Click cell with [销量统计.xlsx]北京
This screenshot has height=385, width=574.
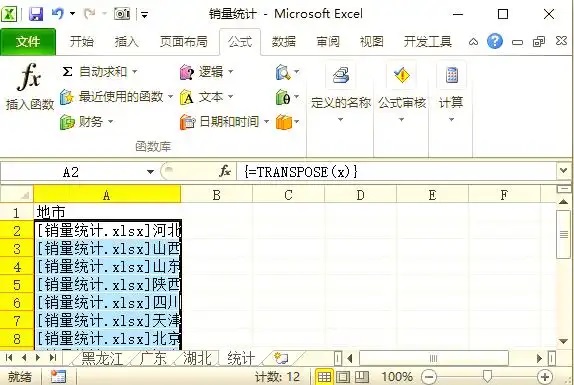108,339
